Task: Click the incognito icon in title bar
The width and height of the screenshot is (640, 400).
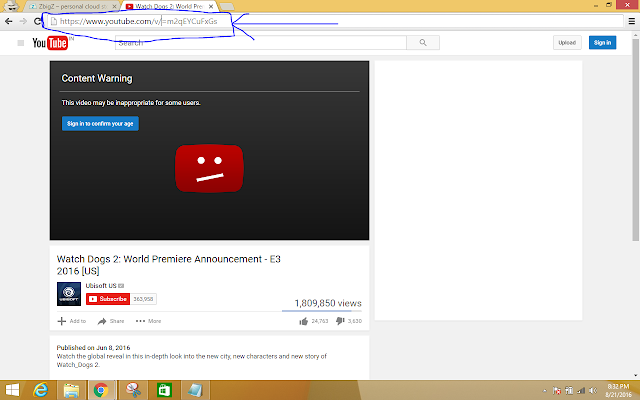Action: (11, 6)
